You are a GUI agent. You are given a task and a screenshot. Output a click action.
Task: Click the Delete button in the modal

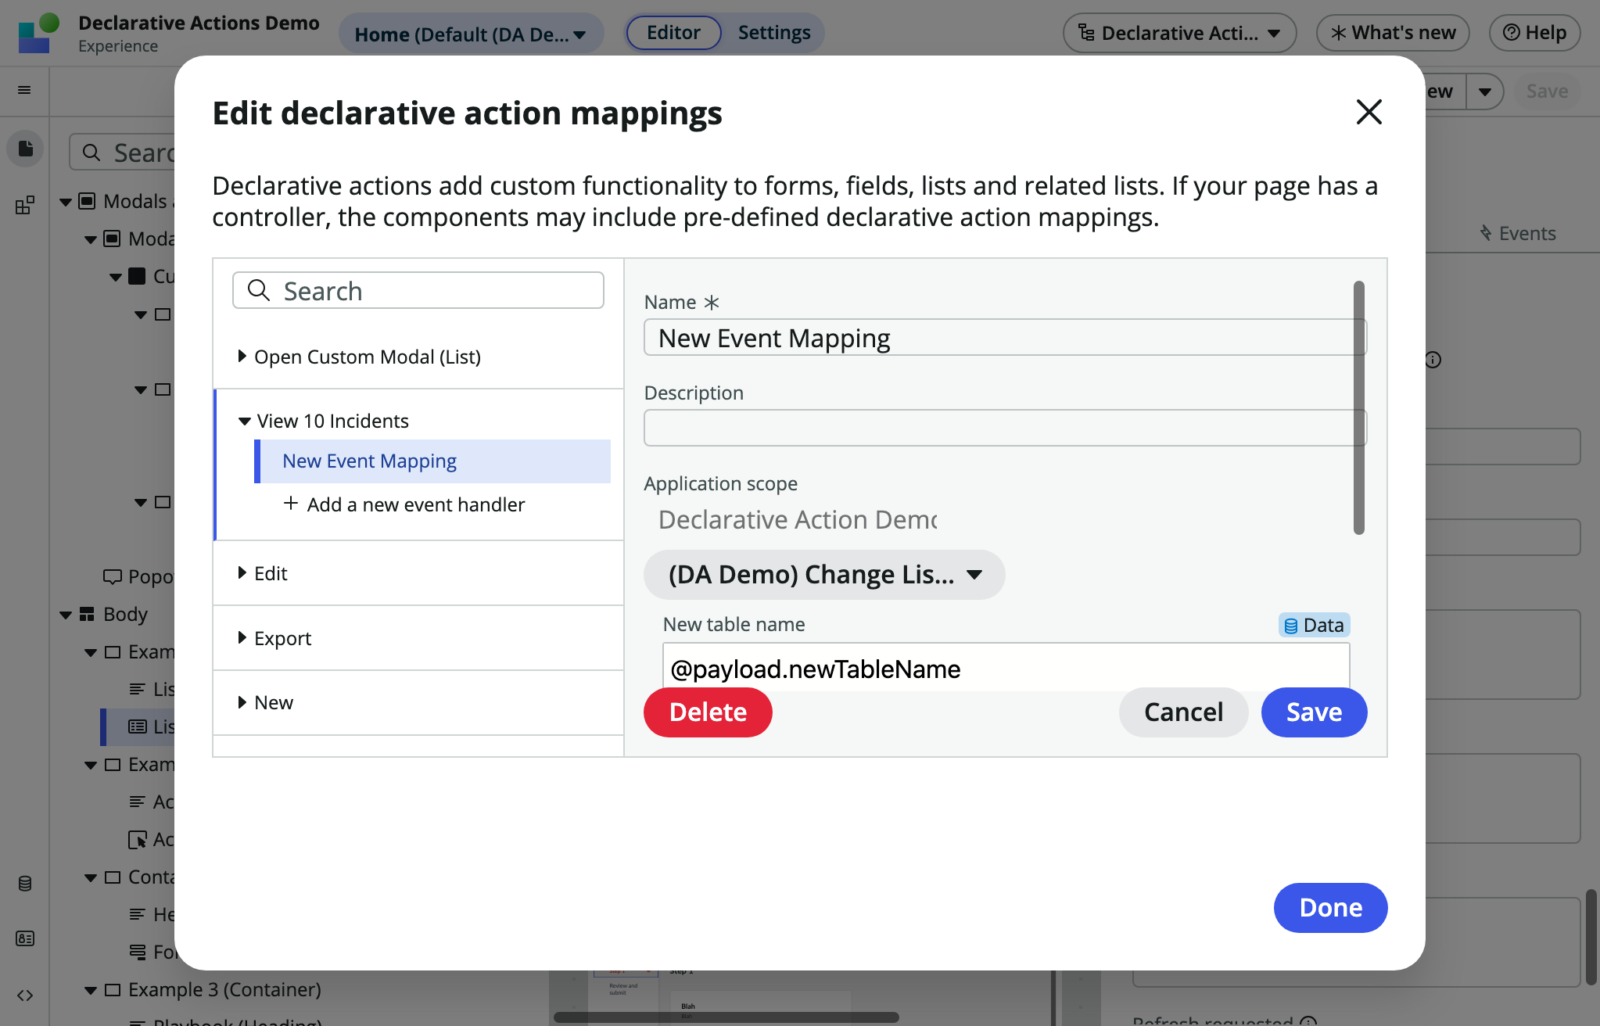[x=707, y=712]
